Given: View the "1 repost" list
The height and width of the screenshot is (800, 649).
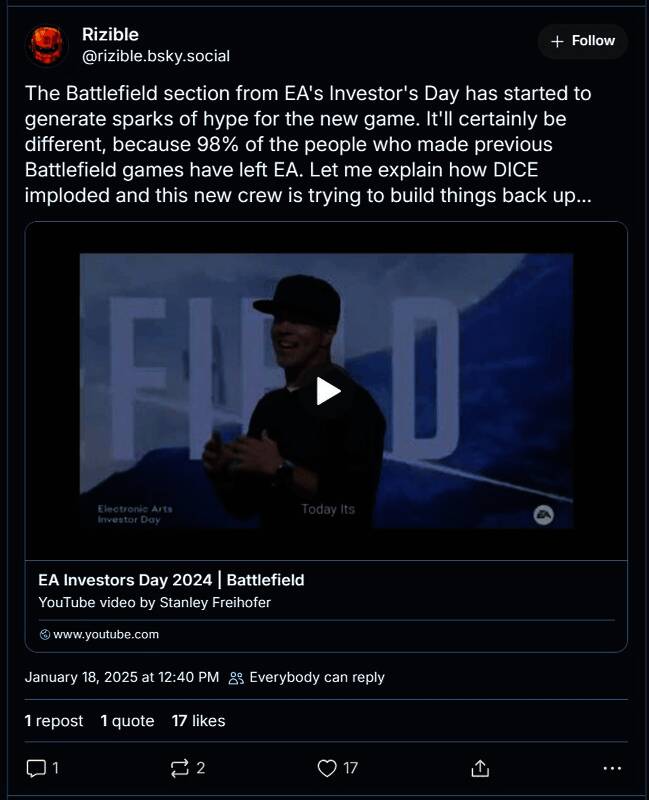Looking at the screenshot, I should click(x=54, y=720).
